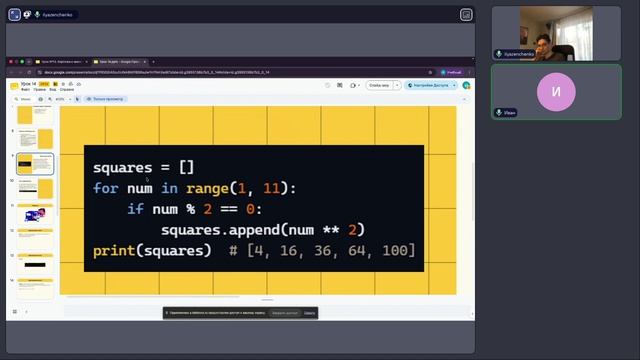Viewport: 640px width, 360px height.
Task: Open the comments icon in Slides header
Action: [x=340, y=85]
